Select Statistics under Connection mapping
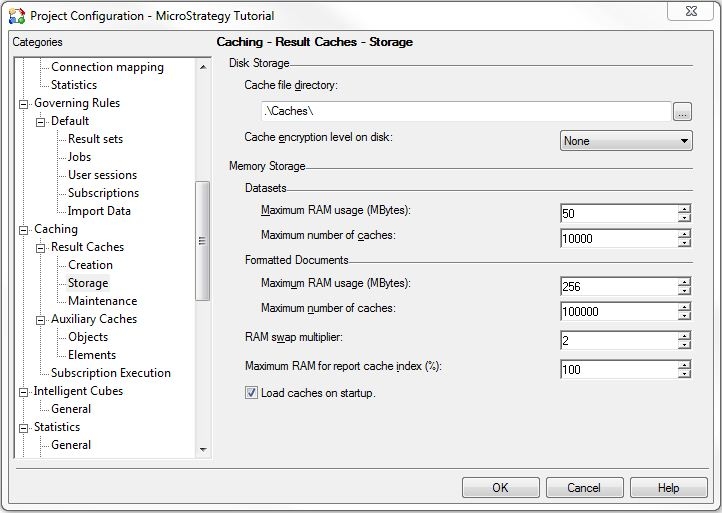The image size is (722, 513). point(74,85)
